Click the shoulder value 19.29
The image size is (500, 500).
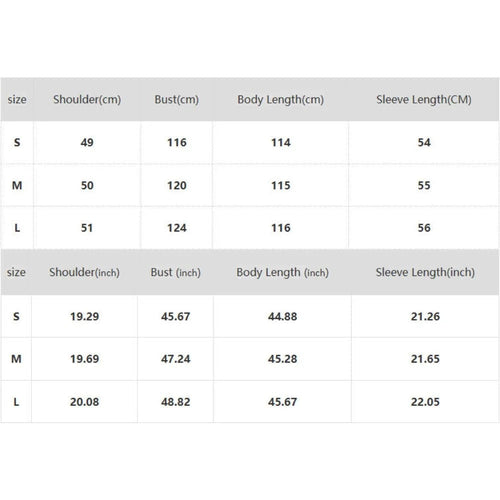pos(84,316)
